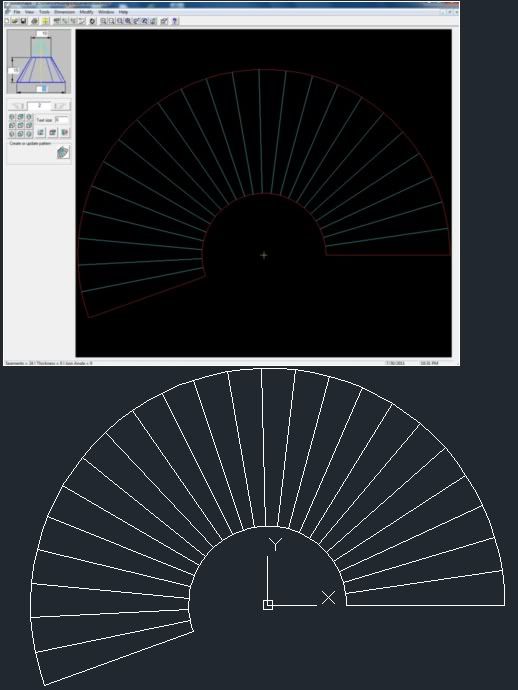Click the top diameter dimension field in the preview
The width and height of the screenshot is (518, 690).
[x=42, y=33]
